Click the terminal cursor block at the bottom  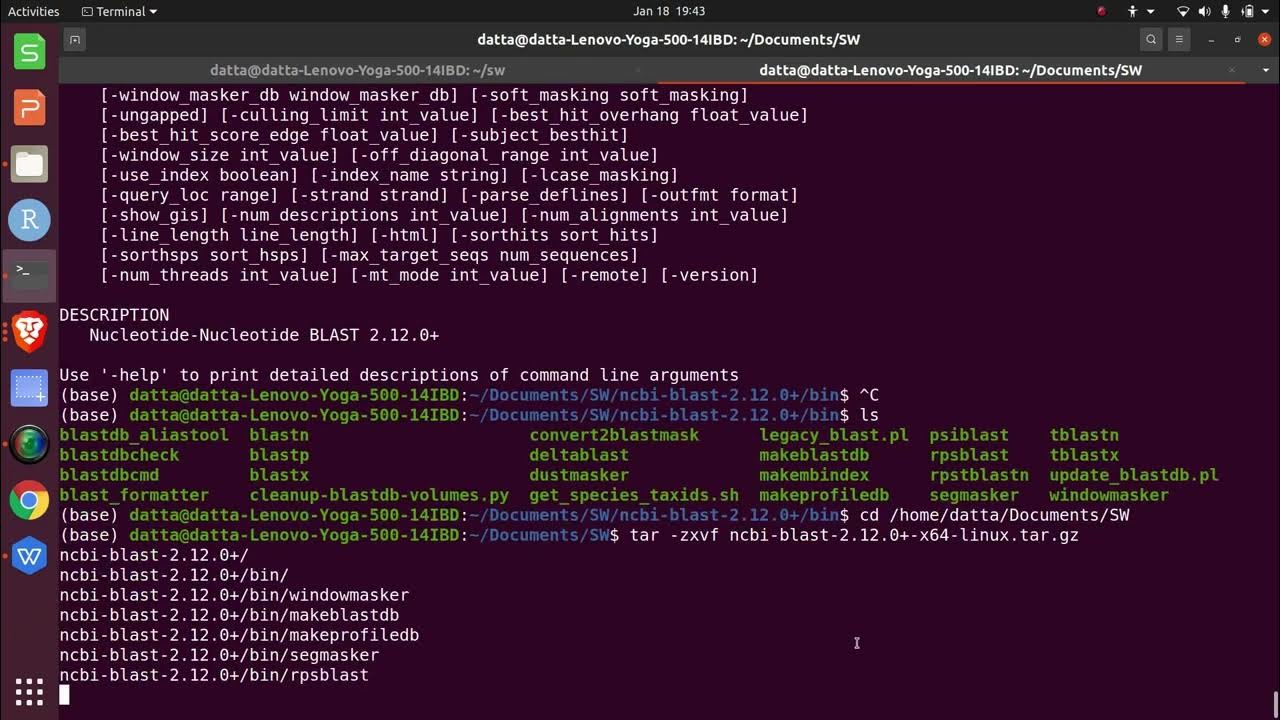[x=64, y=695]
